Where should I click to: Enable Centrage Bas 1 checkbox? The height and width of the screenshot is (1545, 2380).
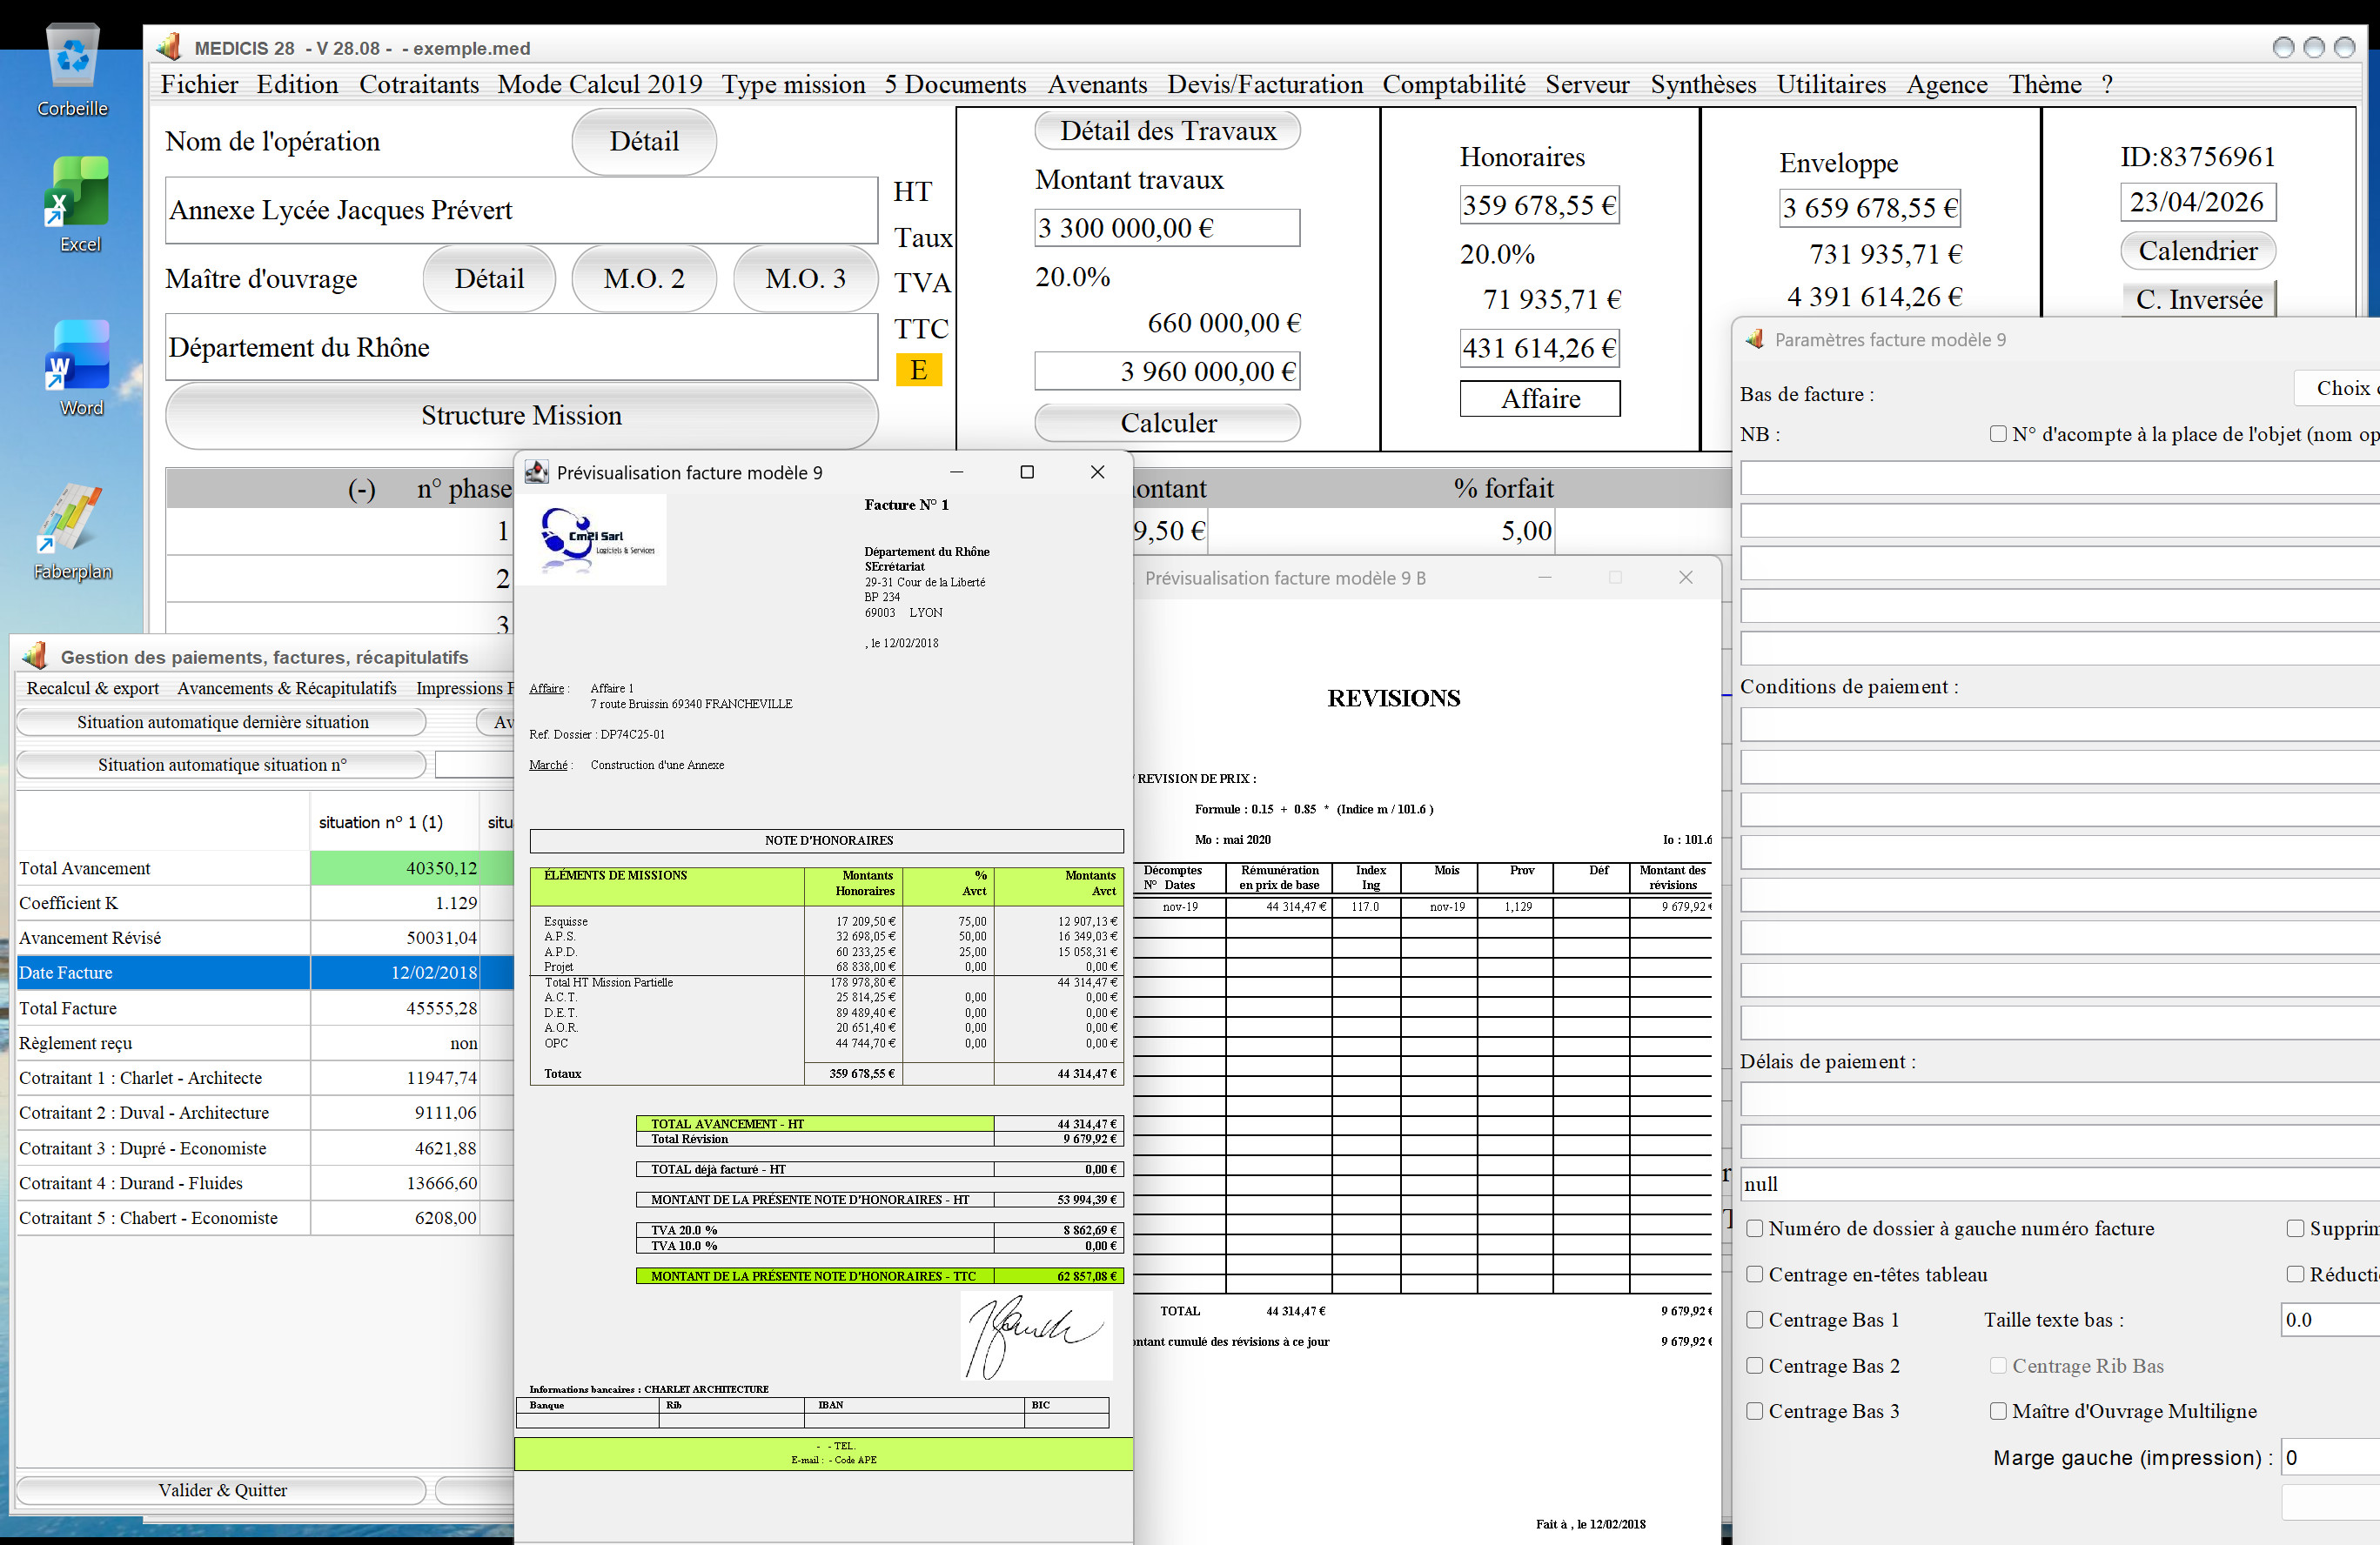click(x=1754, y=1320)
